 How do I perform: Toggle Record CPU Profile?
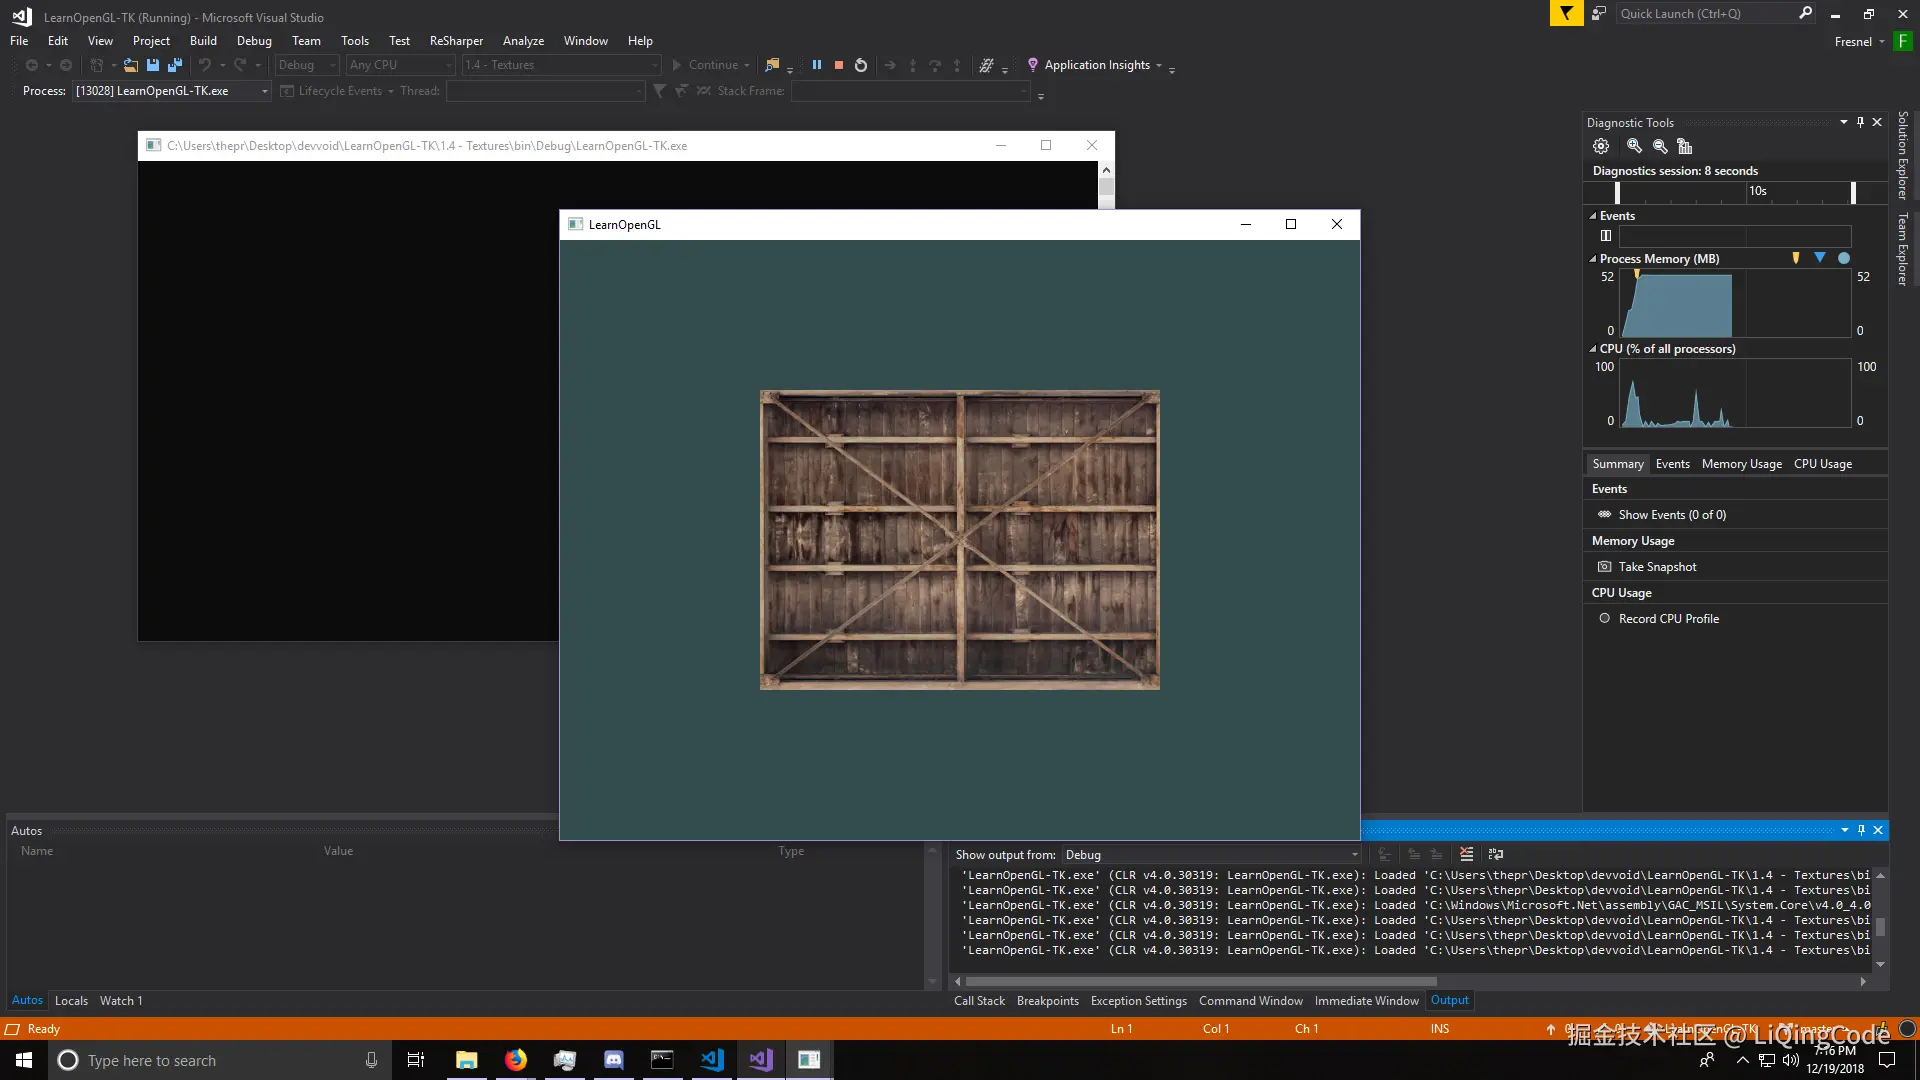1668,619
